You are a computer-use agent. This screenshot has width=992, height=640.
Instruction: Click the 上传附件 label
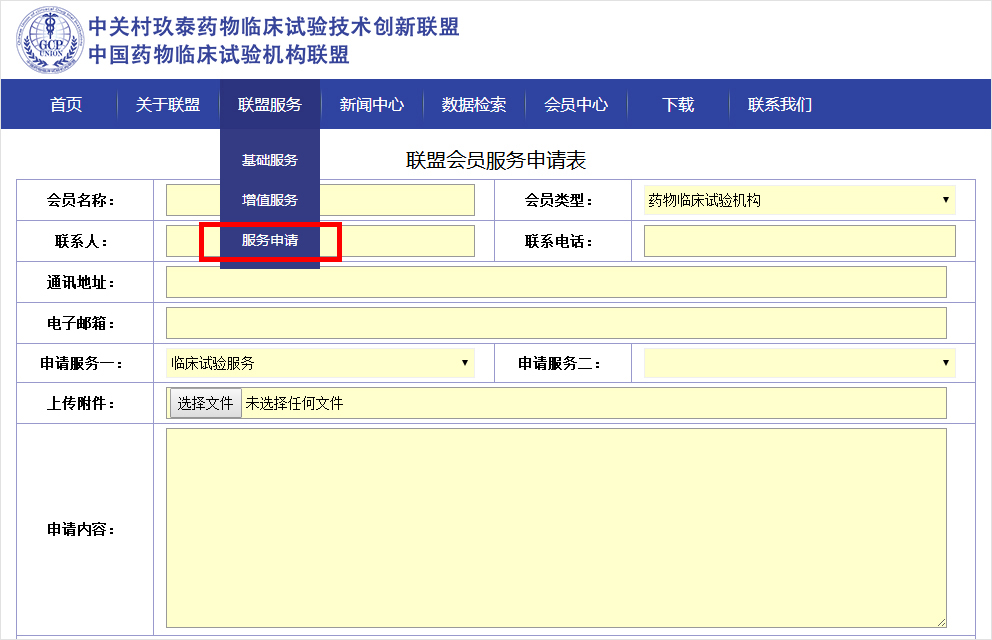(x=80, y=403)
